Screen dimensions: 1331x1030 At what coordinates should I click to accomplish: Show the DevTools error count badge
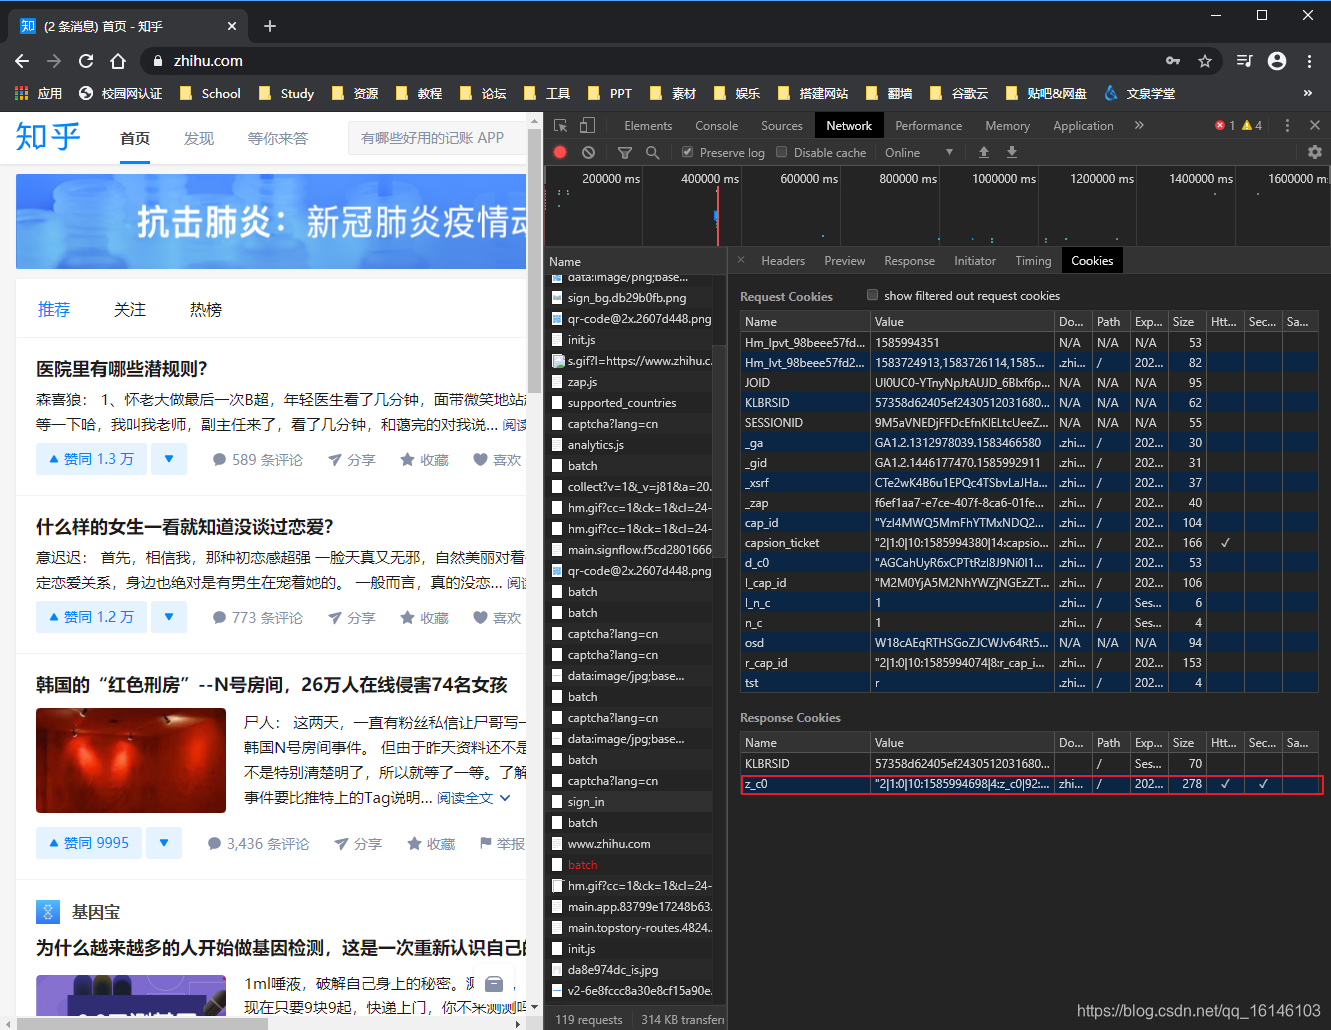coord(1226,125)
